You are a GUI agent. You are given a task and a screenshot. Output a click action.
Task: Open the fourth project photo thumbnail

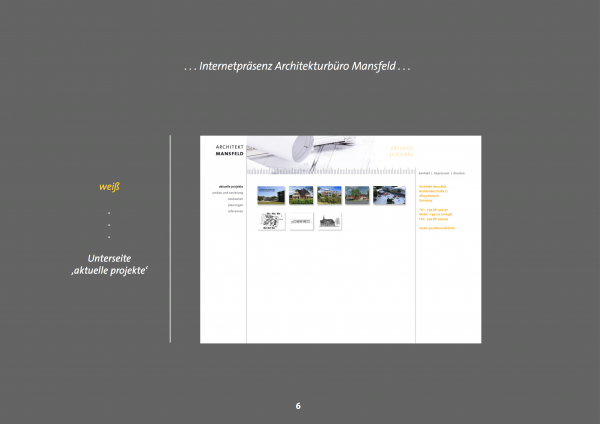point(358,195)
